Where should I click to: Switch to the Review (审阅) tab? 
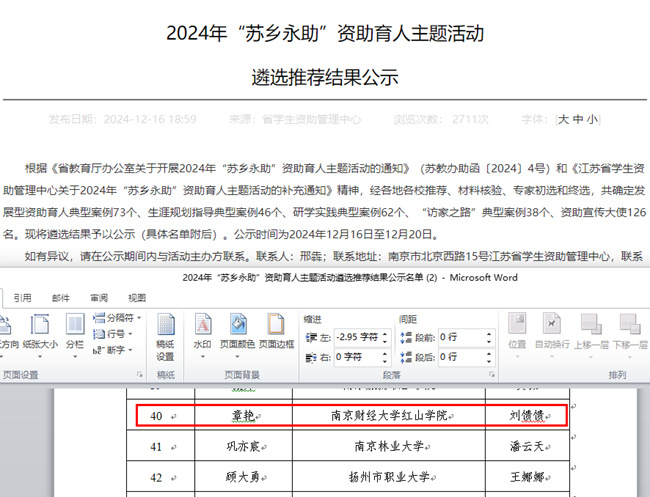[99, 297]
